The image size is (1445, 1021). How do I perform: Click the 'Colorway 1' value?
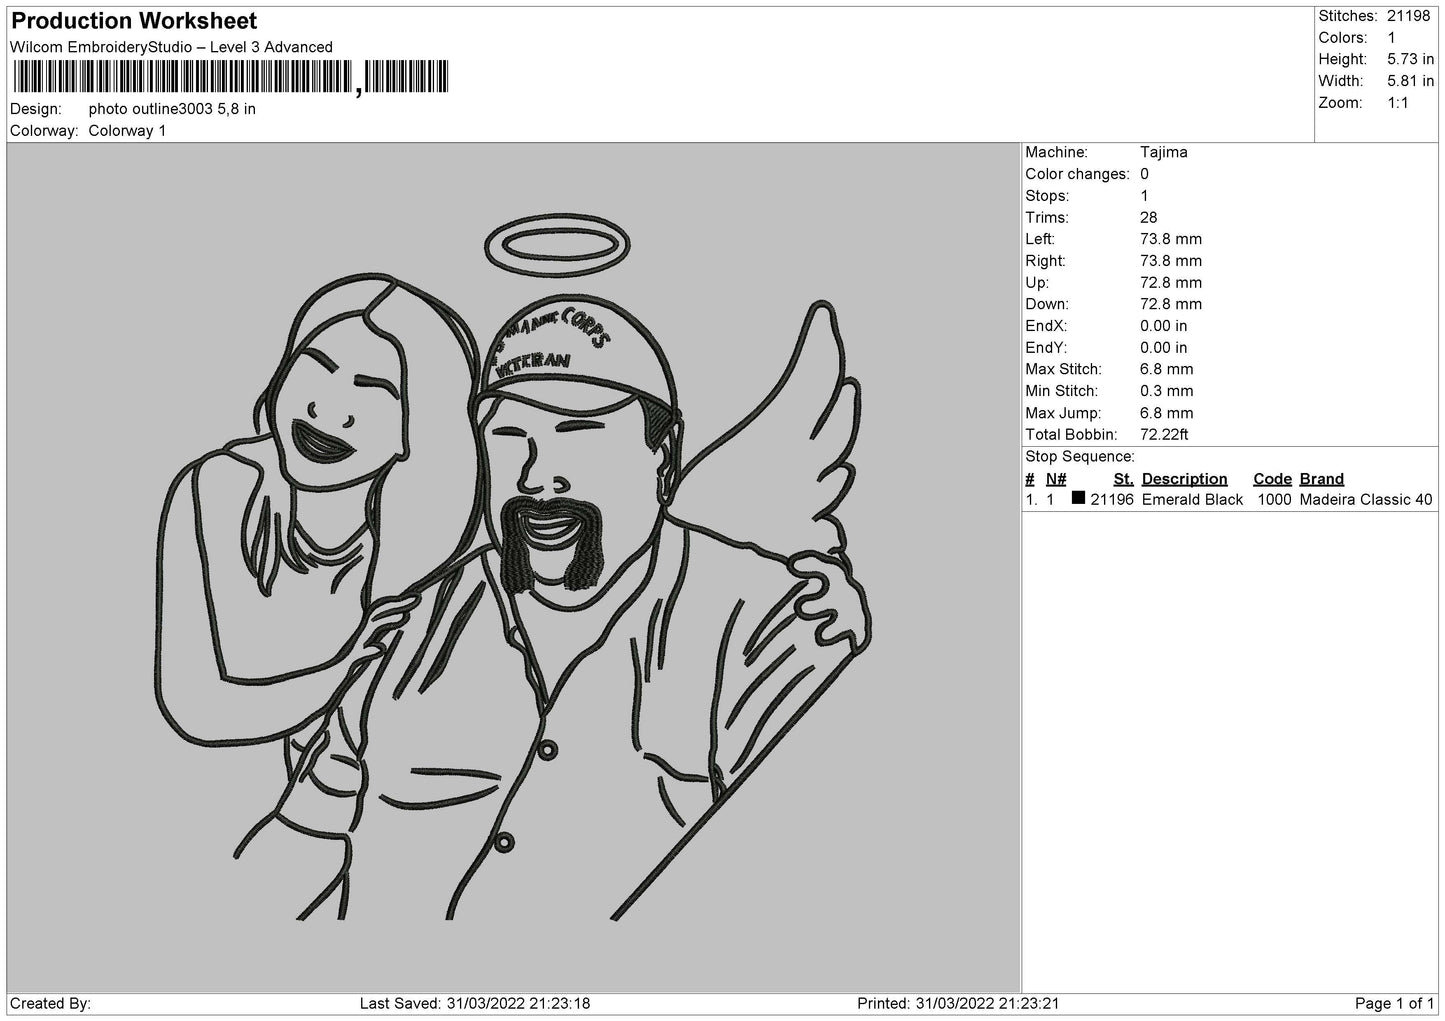pos(127,131)
